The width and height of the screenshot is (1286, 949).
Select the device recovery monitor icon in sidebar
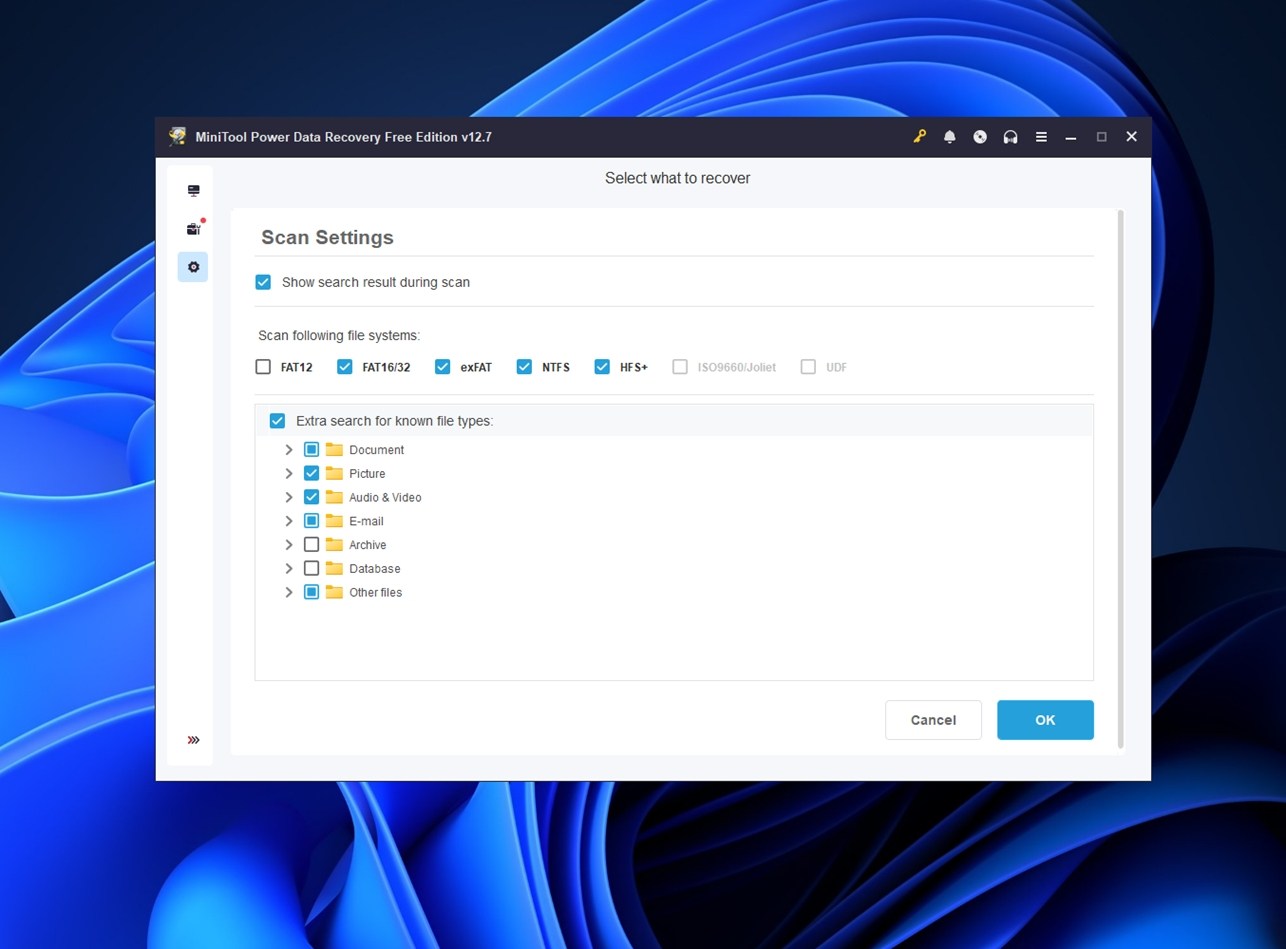pyautogui.click(x=192, y=188)
